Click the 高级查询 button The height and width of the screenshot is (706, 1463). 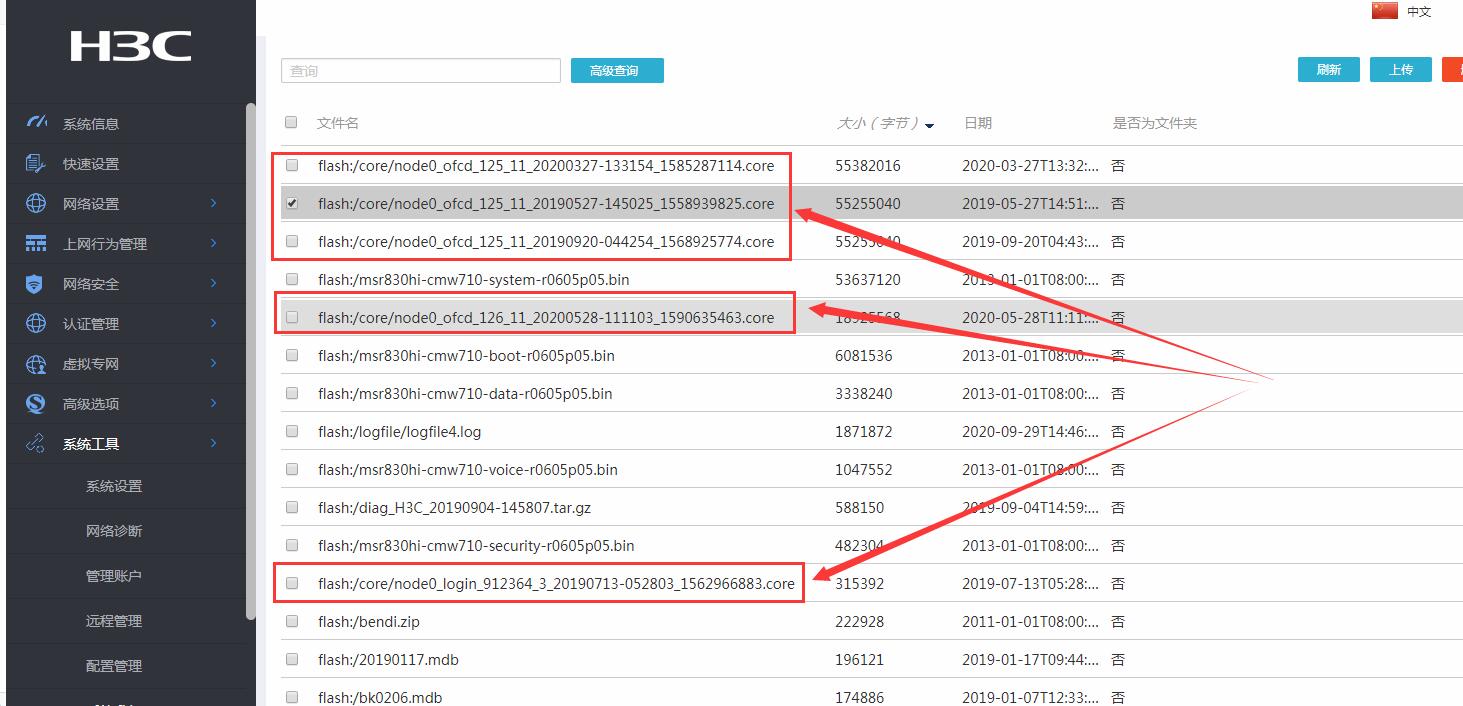pos(617,71)
